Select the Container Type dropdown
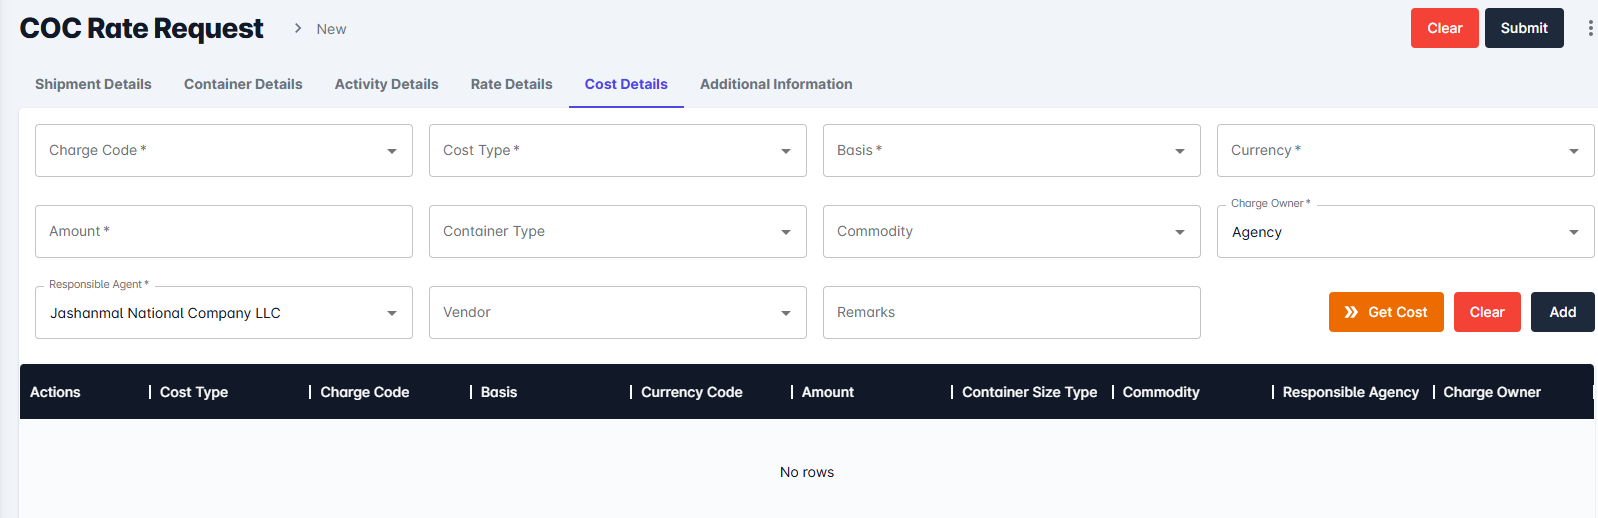Image resolution: width=1598 pixels, height=518 pixels. point(617,232)
